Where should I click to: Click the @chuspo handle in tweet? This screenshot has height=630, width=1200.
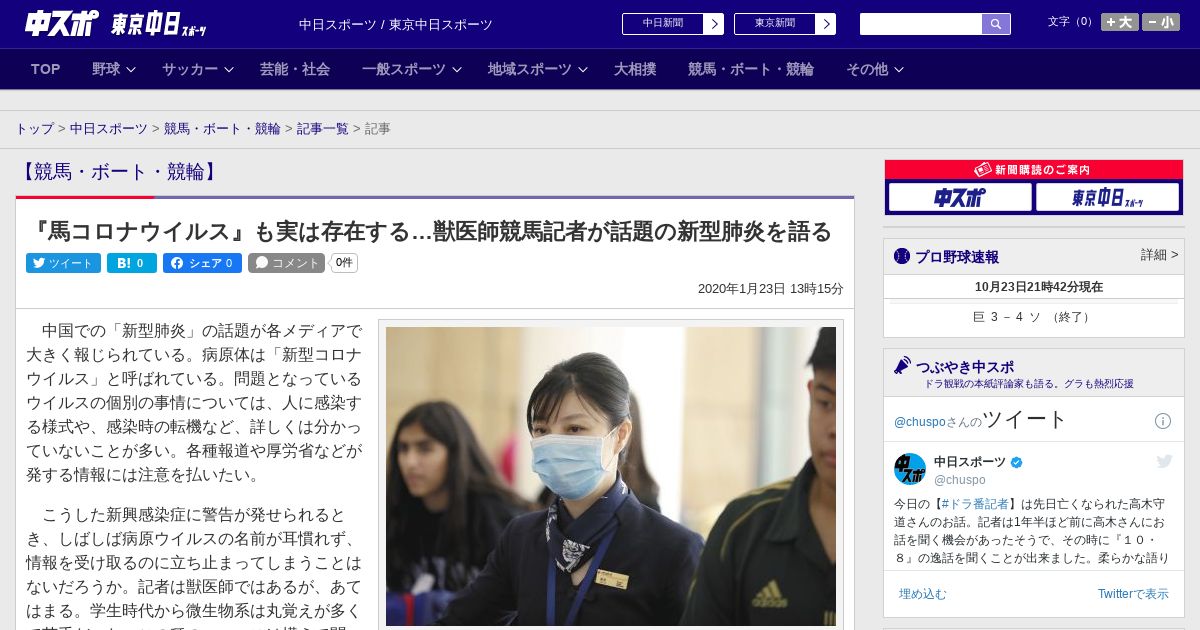(x=960, y=480)
